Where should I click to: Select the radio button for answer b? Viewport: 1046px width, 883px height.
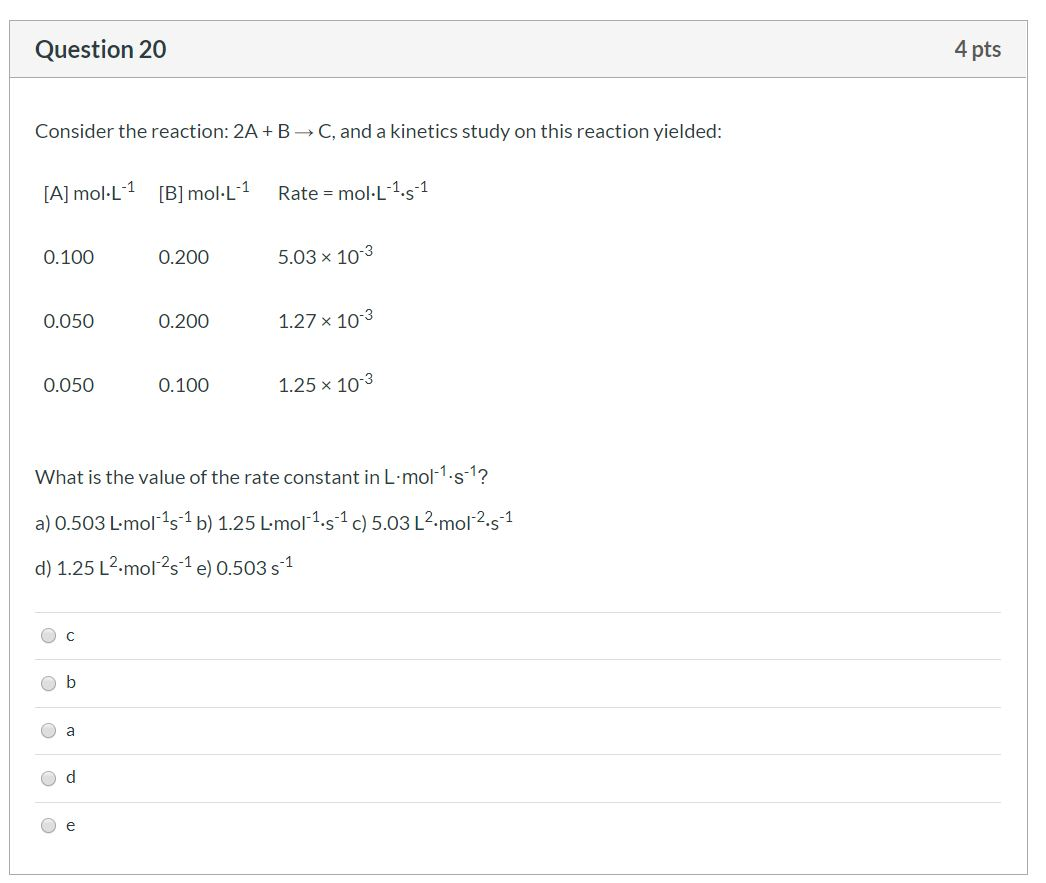[x=48, y=682]
